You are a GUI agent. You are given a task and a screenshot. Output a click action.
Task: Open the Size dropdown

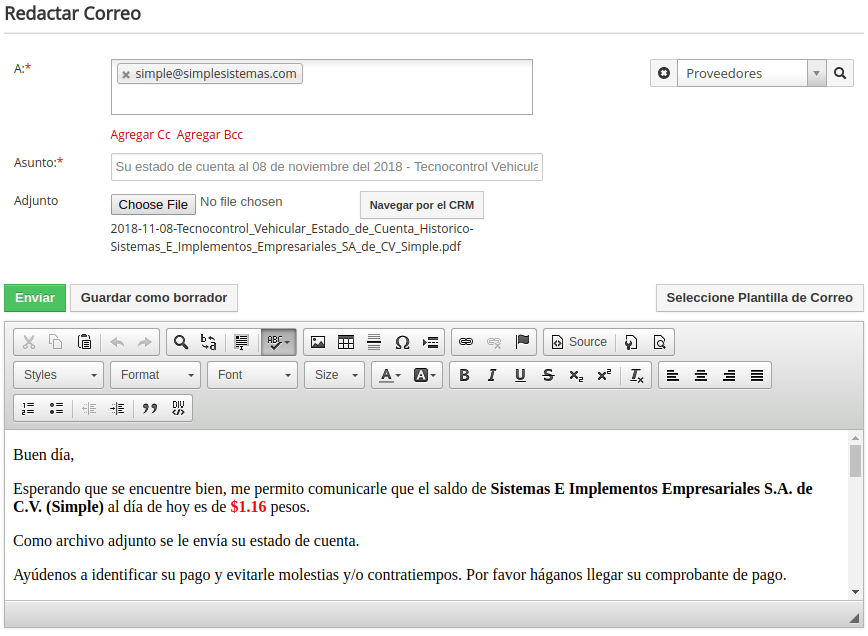coord(334,375)
